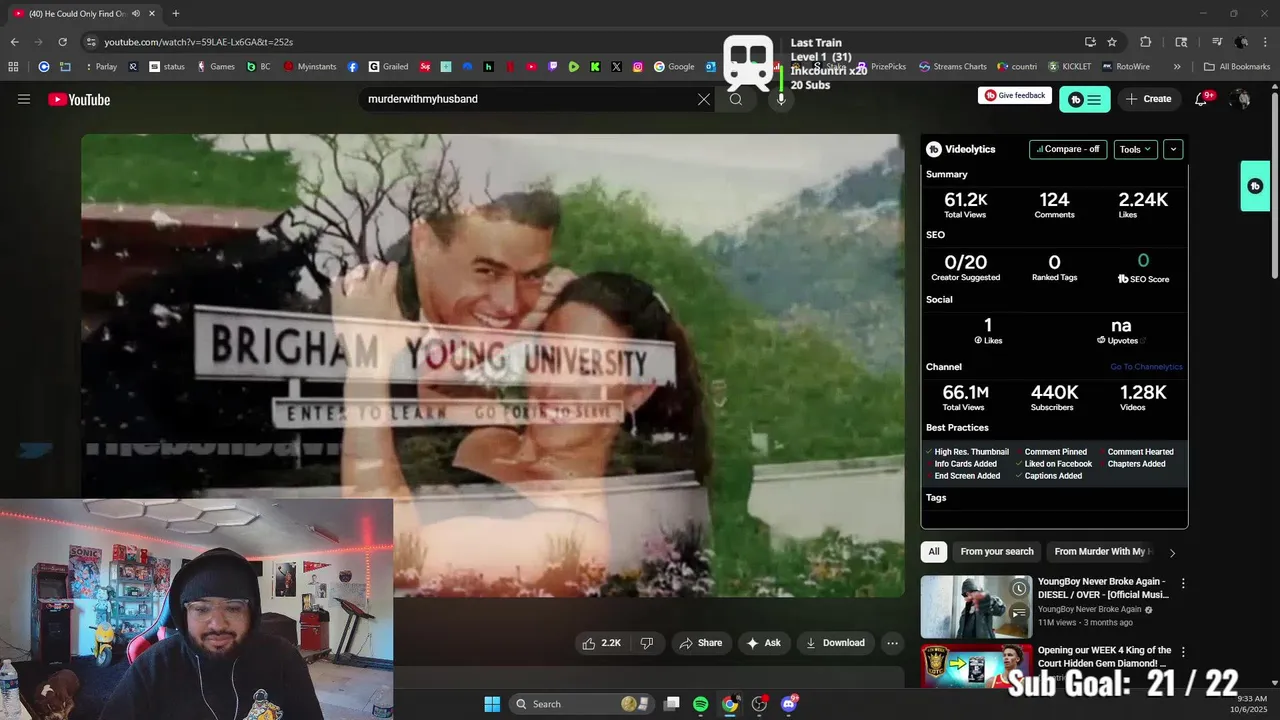The width and height of the screenshot is (1280, 720).
Task: Click the YouTube search magnifier button
Action: (x=736, y=99)
